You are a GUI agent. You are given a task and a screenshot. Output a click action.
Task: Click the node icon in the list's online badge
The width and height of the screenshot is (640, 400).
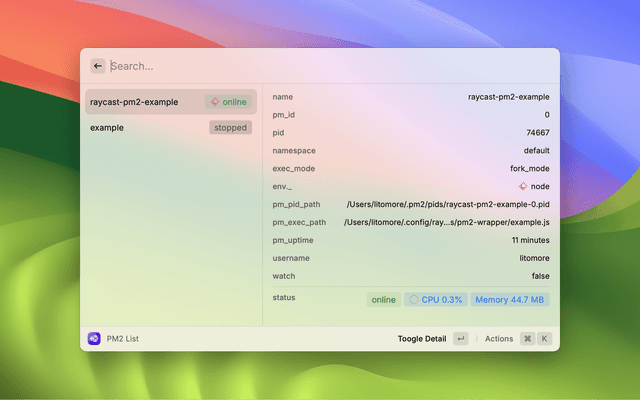[214, 102]
